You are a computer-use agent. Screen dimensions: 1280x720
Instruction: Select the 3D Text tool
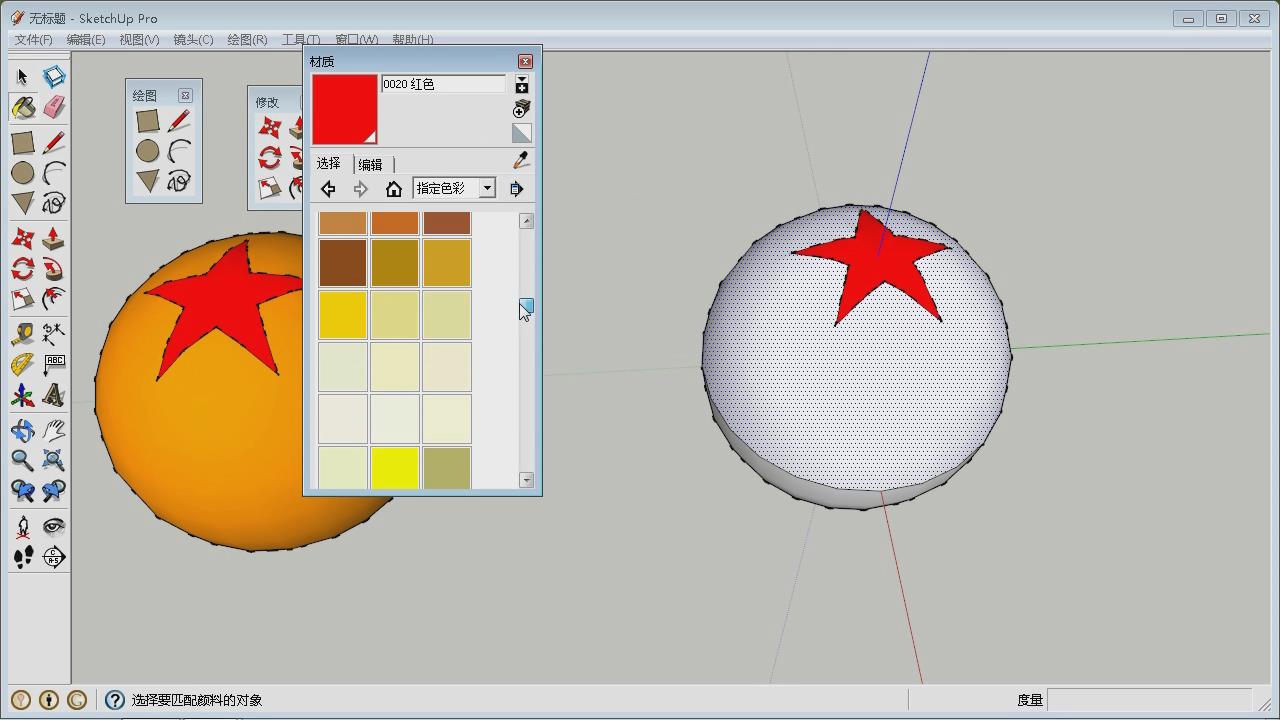click(54, 395)
